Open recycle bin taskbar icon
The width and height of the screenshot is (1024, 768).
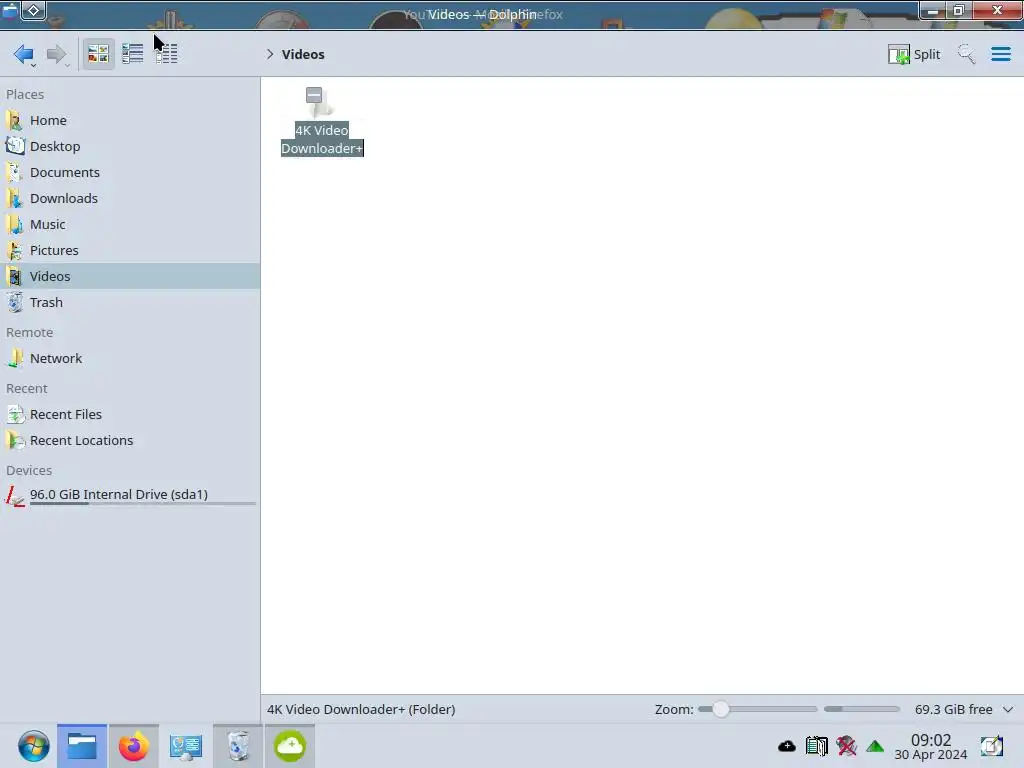[x=238, y=746]
